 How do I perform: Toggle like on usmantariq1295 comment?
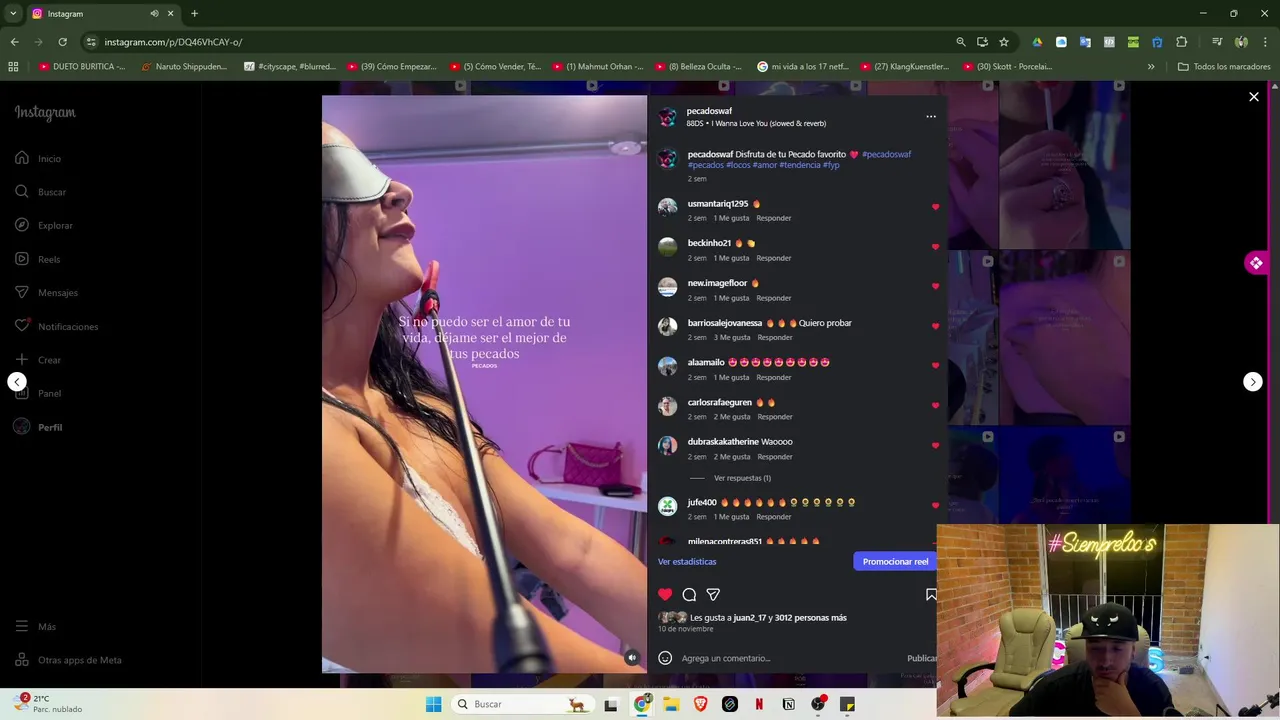[x=935, y=207]
